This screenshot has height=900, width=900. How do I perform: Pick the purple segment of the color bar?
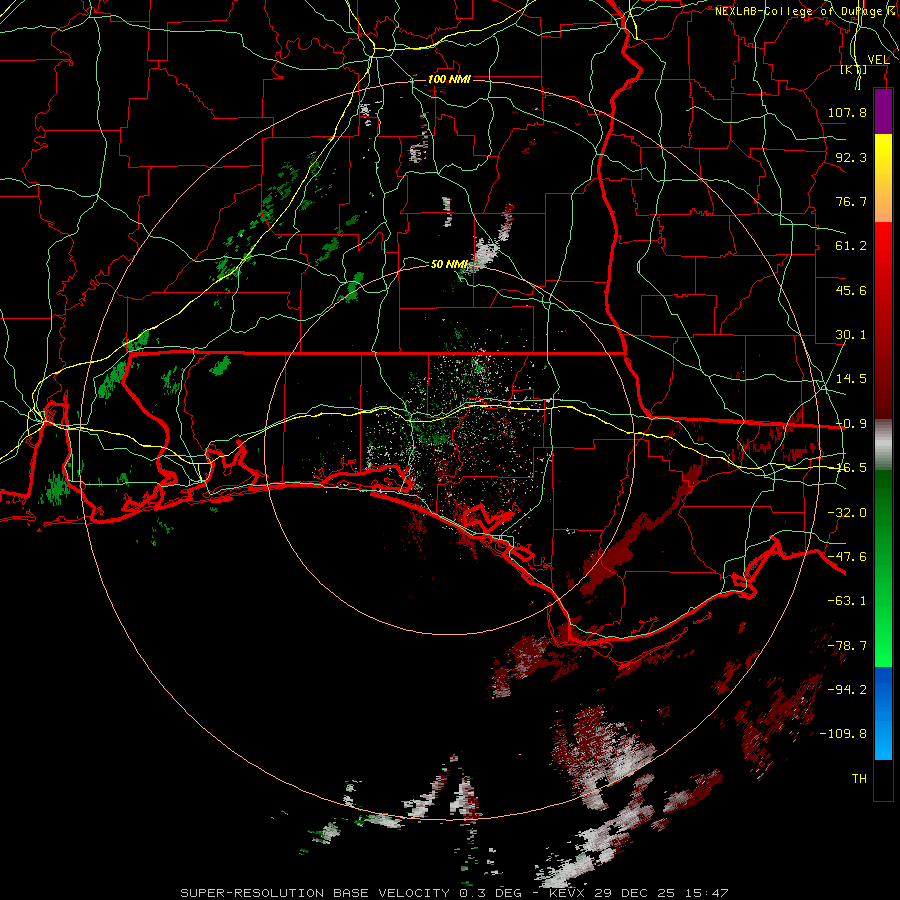[883, 111]
